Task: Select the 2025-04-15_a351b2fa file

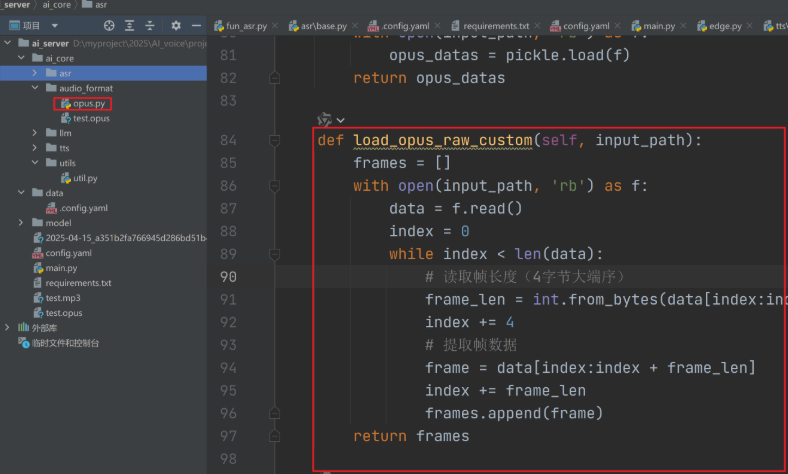Action: click(x=120, y=238)
